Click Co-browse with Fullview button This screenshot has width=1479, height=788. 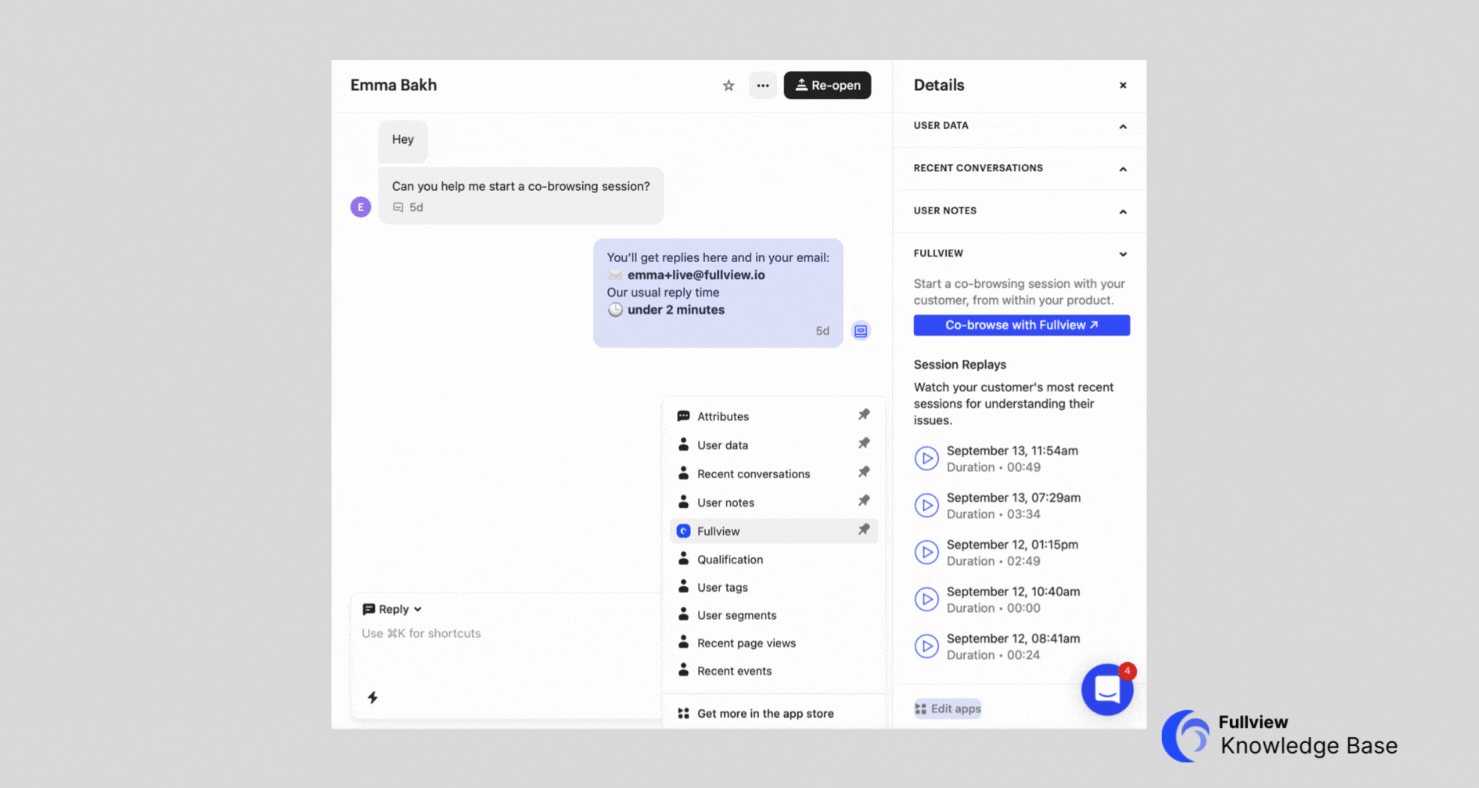1022,325
